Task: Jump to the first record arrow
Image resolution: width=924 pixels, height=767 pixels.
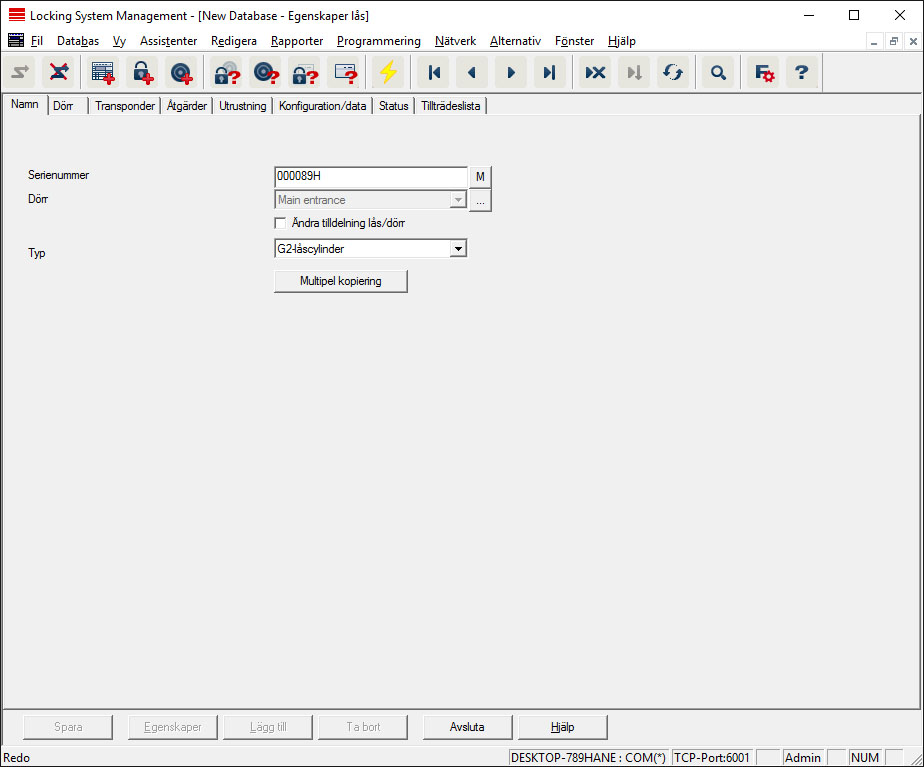Action: pyautogui.click(x=434, y=73)
